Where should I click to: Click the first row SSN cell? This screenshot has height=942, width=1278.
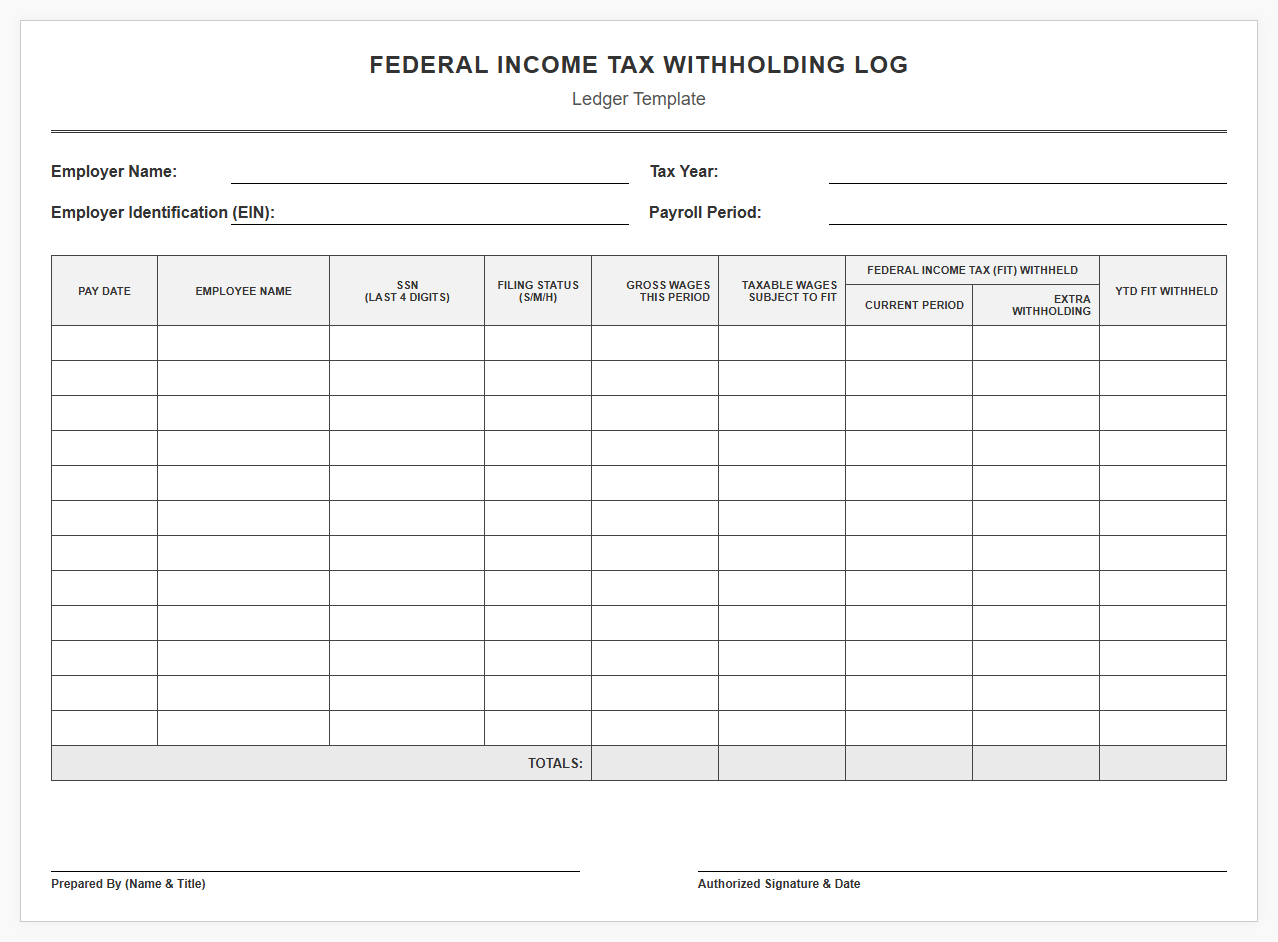[x=407, y=343]
